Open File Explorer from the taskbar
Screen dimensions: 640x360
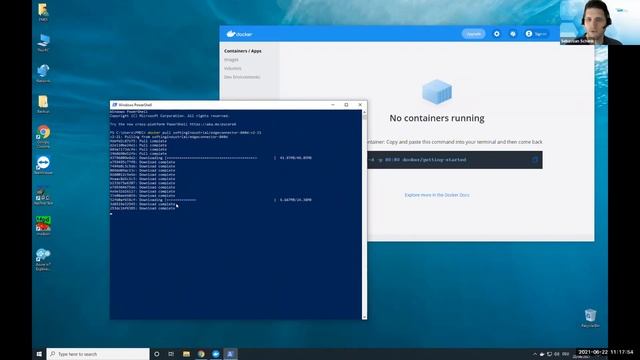point(187,354)
